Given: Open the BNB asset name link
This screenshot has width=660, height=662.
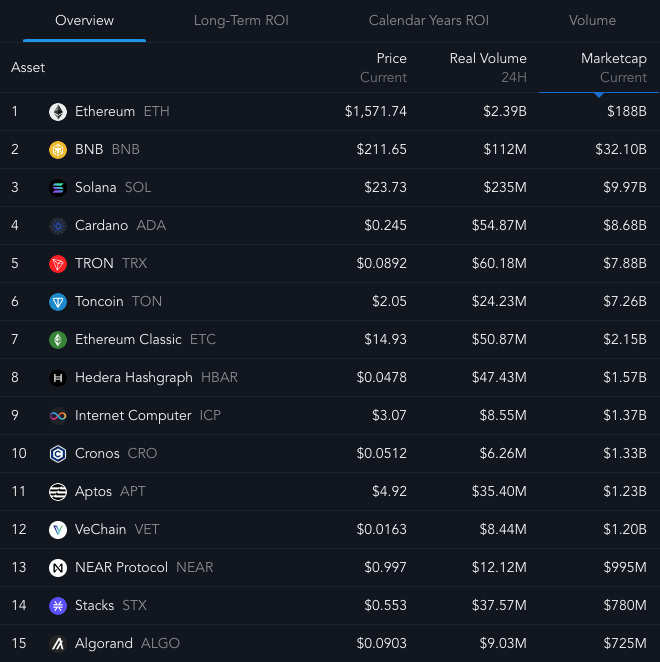Looking at the screenshot, I should (89, 149).
